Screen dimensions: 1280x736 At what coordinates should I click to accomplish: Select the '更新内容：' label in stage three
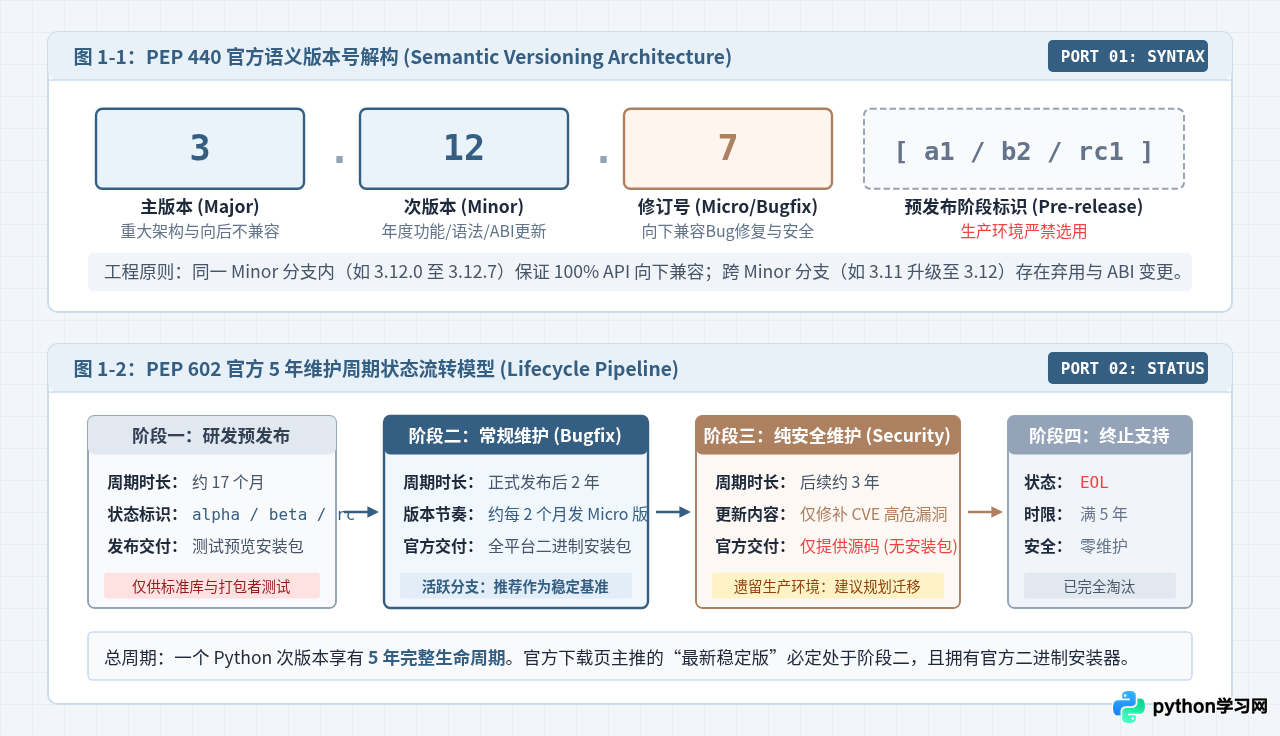pyautogui.click(x=754, y=514)
